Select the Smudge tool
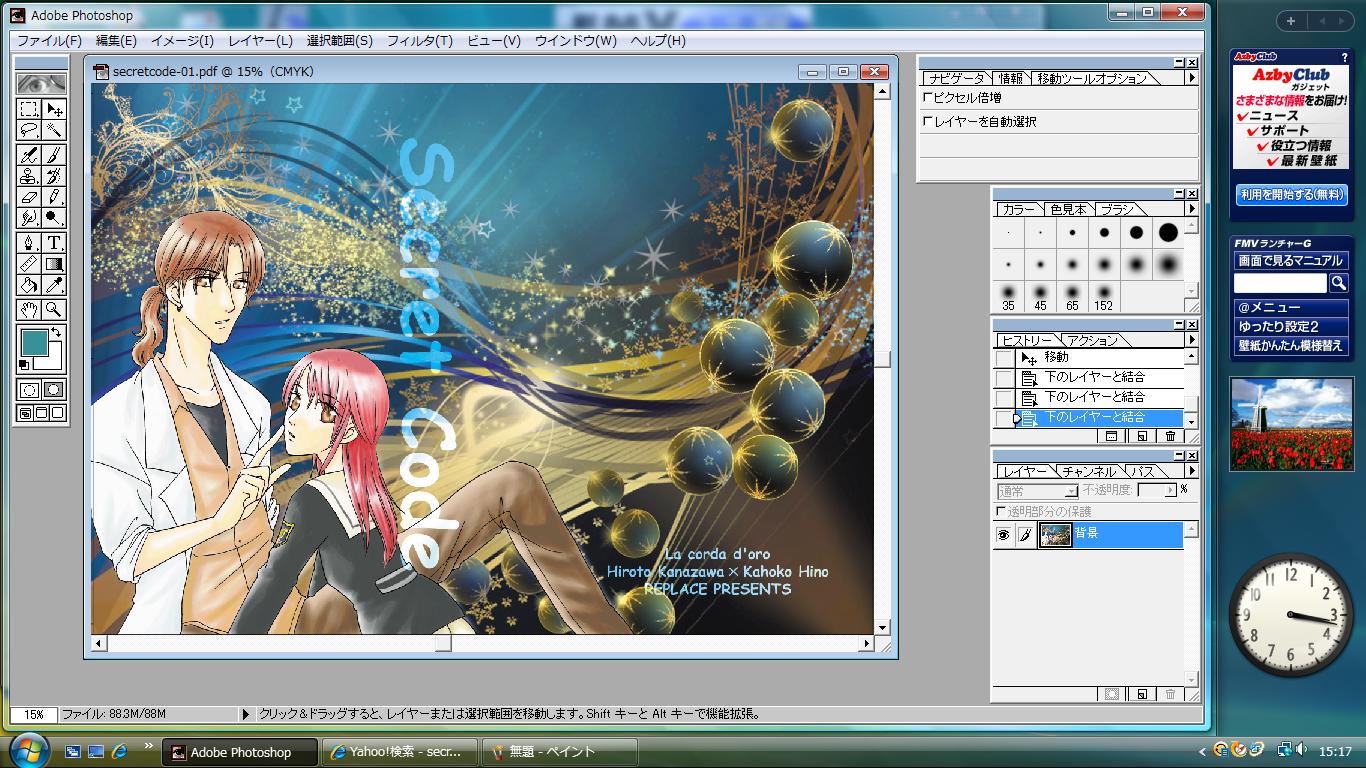Image resolution: width=1366 pixels, height=768 pixels. point(29,219)
